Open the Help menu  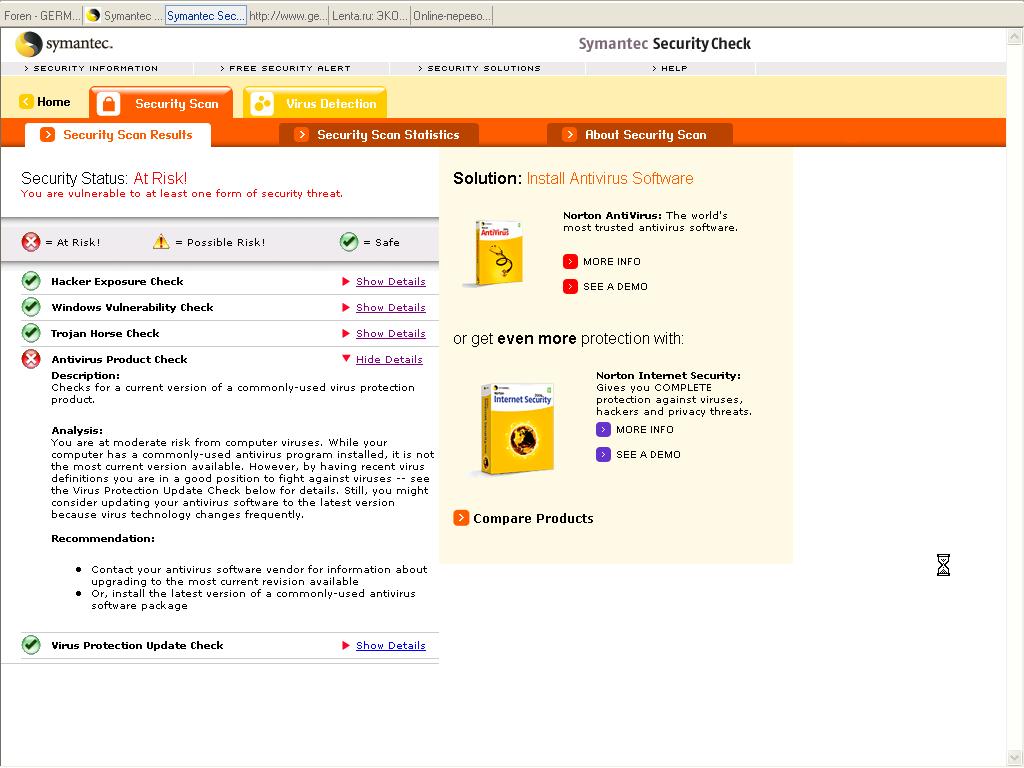click(669, 68)
